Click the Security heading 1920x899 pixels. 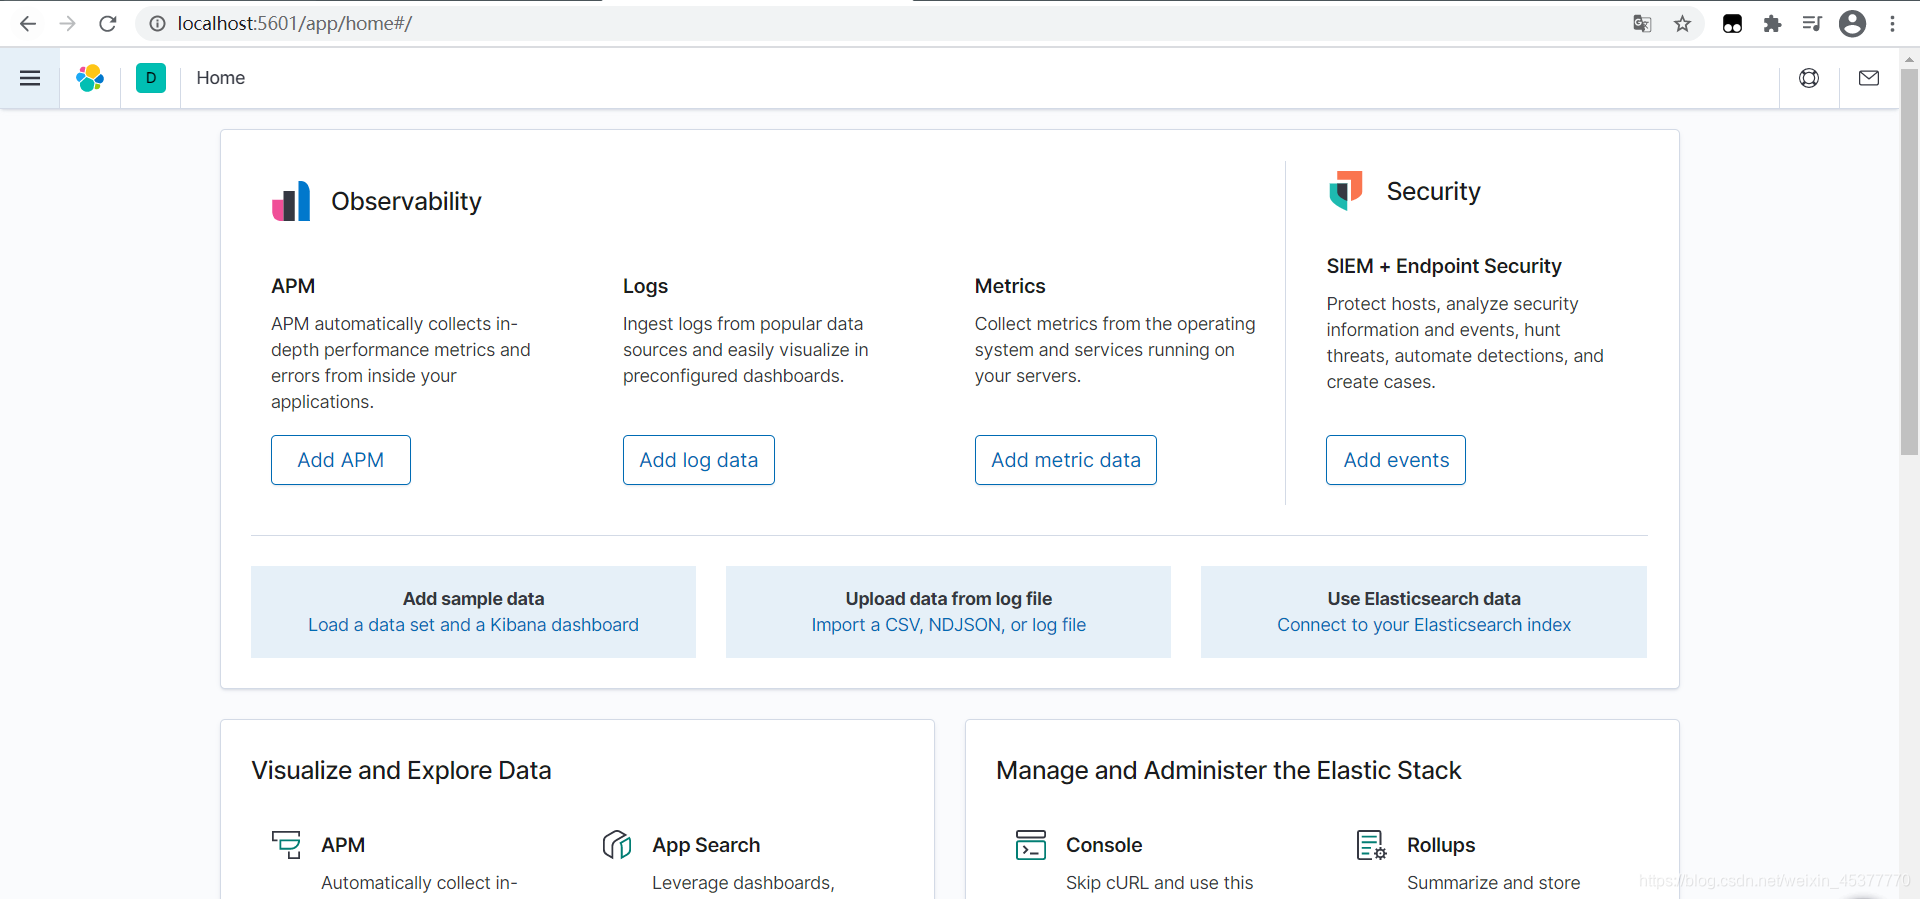(x=1433, y=191)
